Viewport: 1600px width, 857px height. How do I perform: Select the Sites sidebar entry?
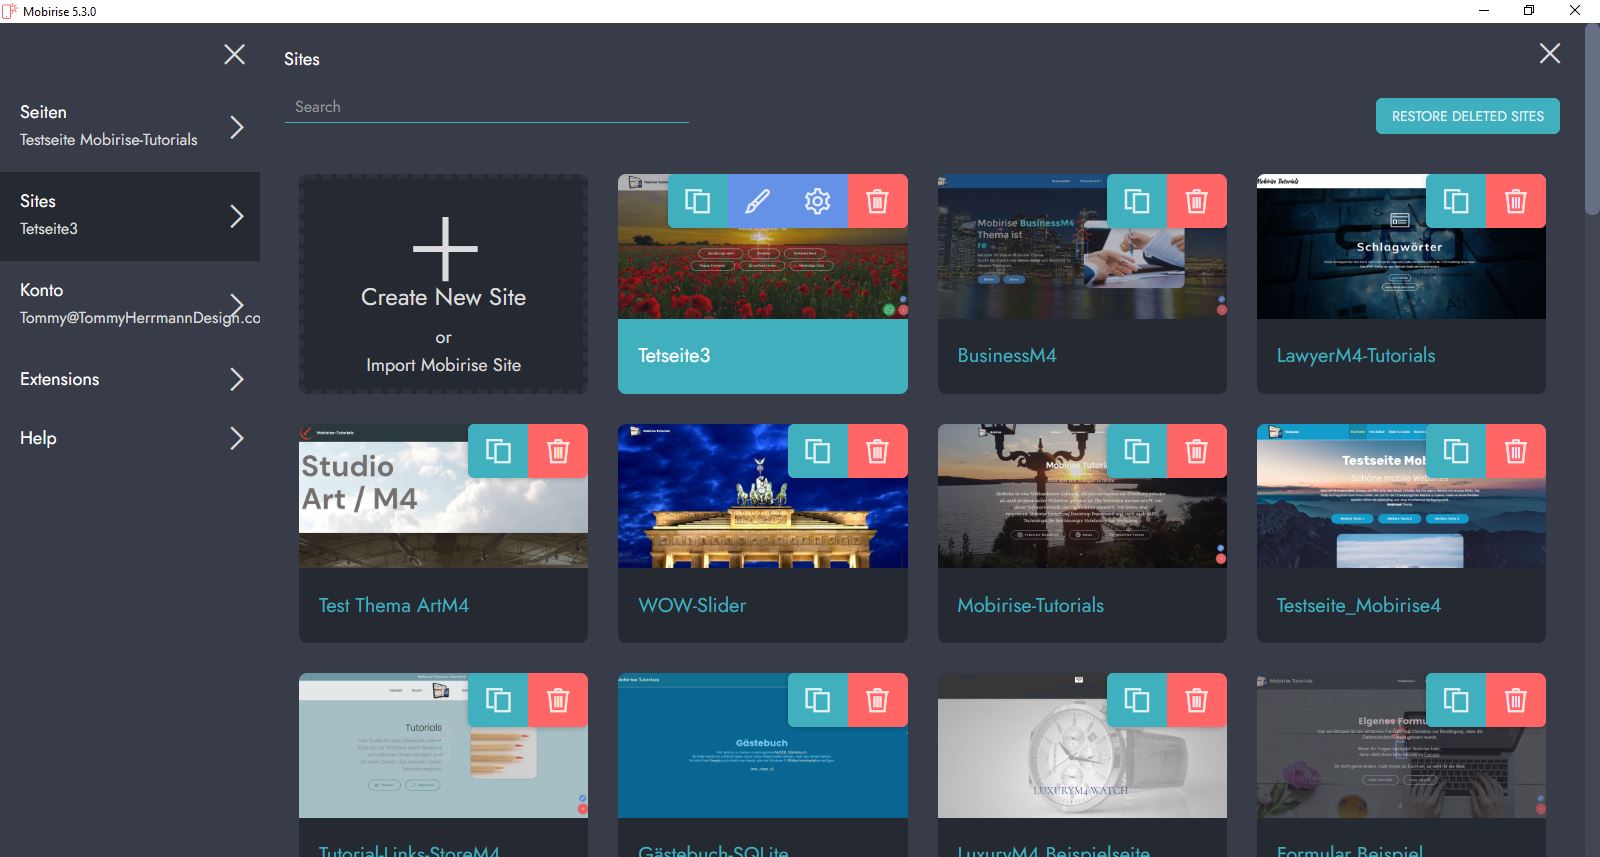click(x=129, y=215)
